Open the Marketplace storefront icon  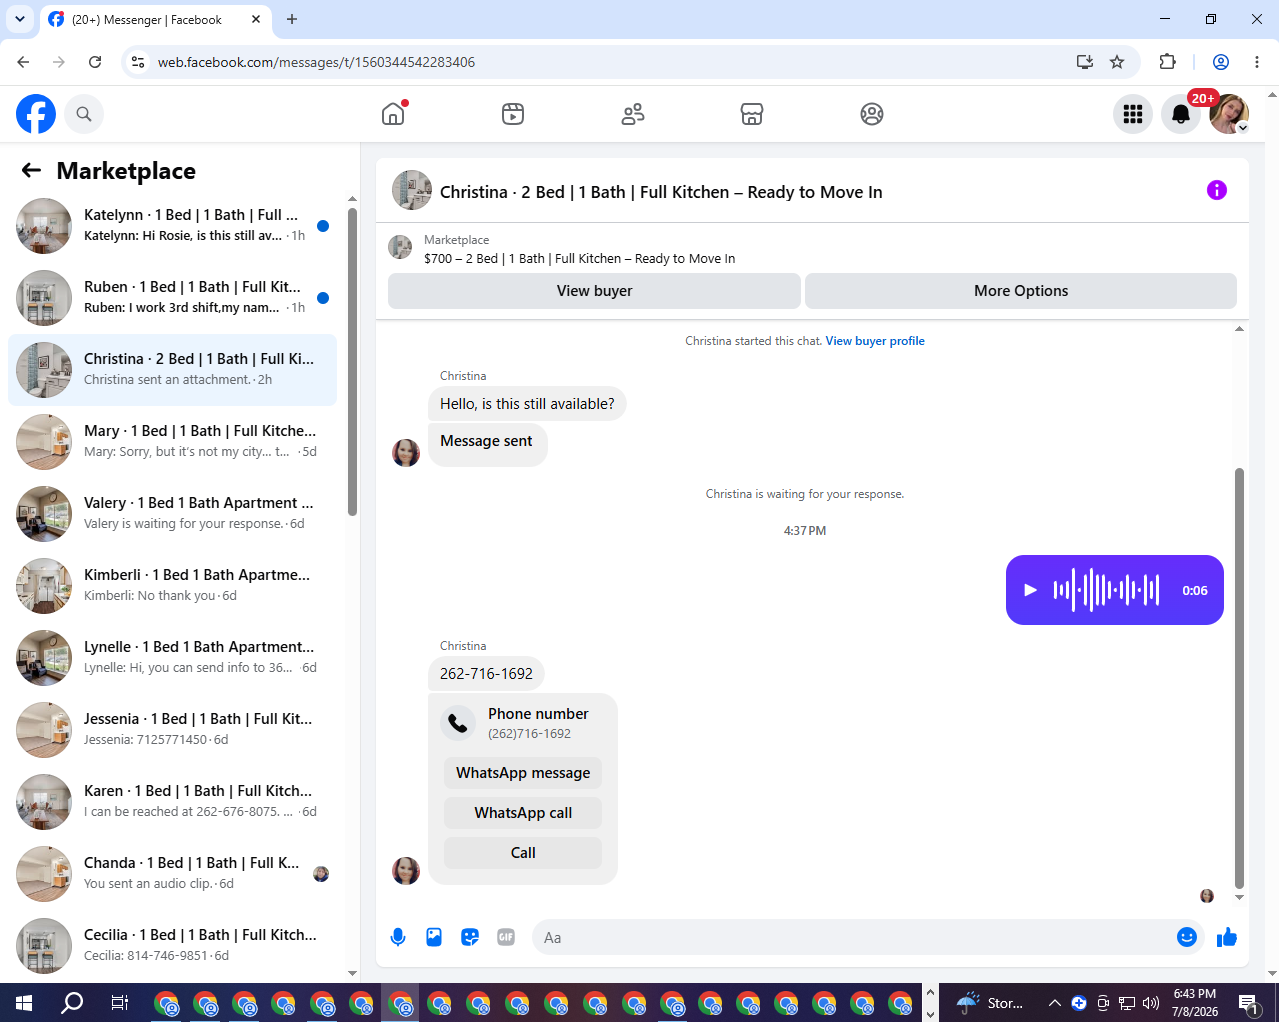[752, 114]
